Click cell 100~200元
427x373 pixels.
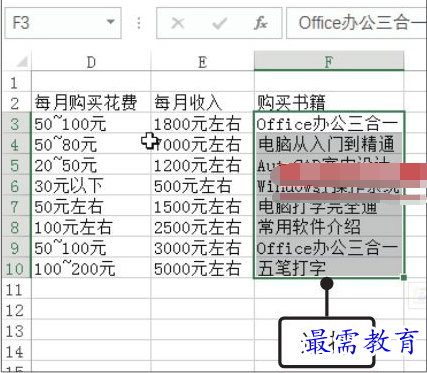click(91, 268)
